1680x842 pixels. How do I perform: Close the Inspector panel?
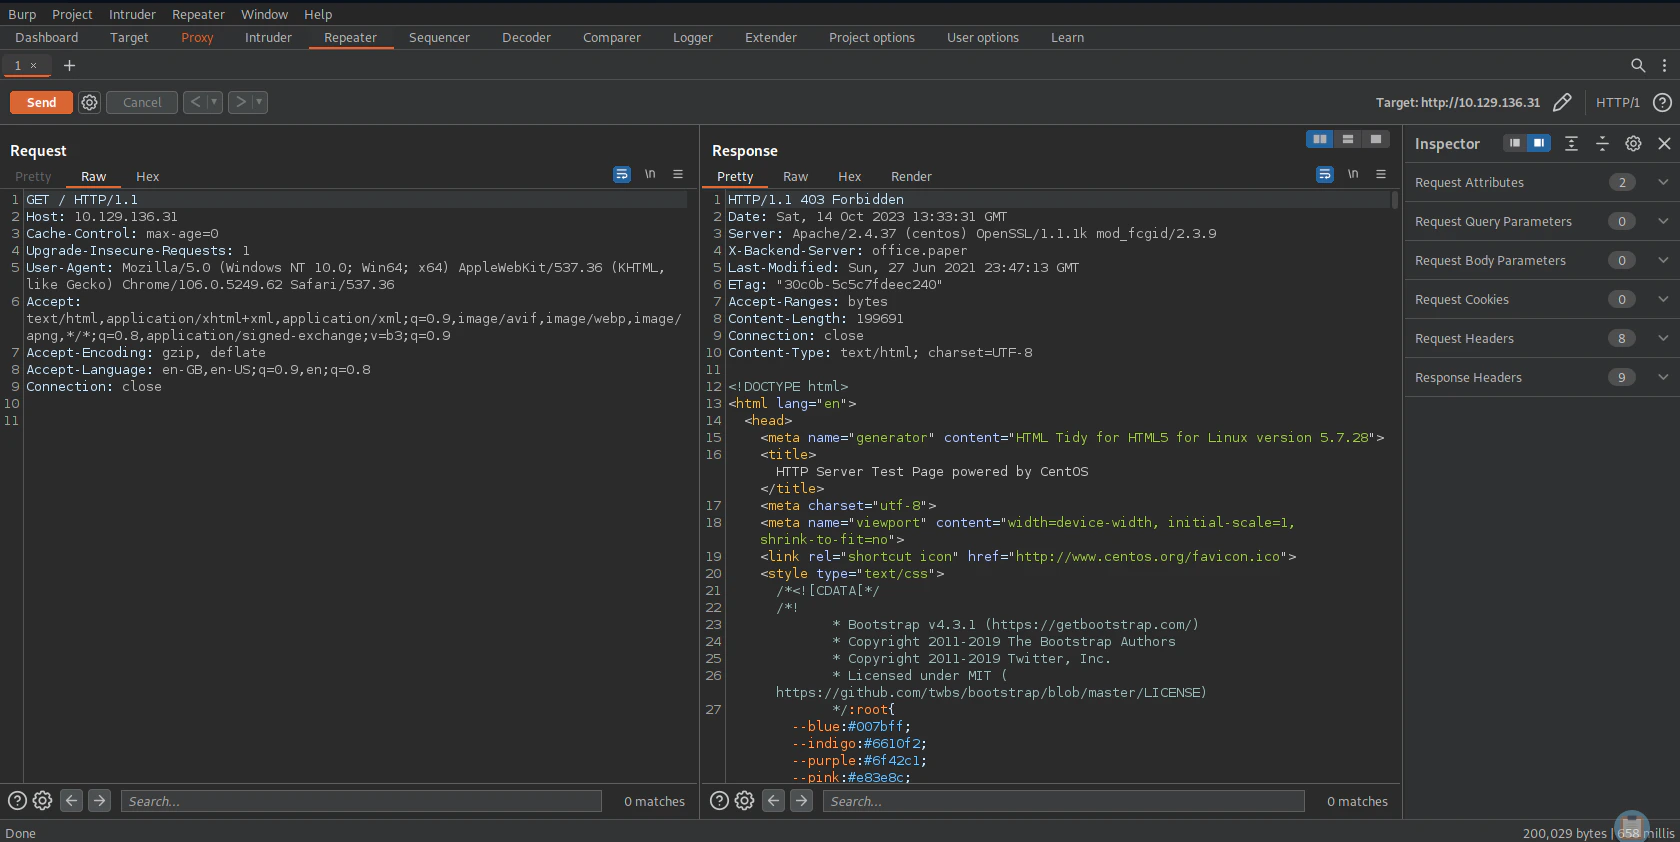(1664, 144)
